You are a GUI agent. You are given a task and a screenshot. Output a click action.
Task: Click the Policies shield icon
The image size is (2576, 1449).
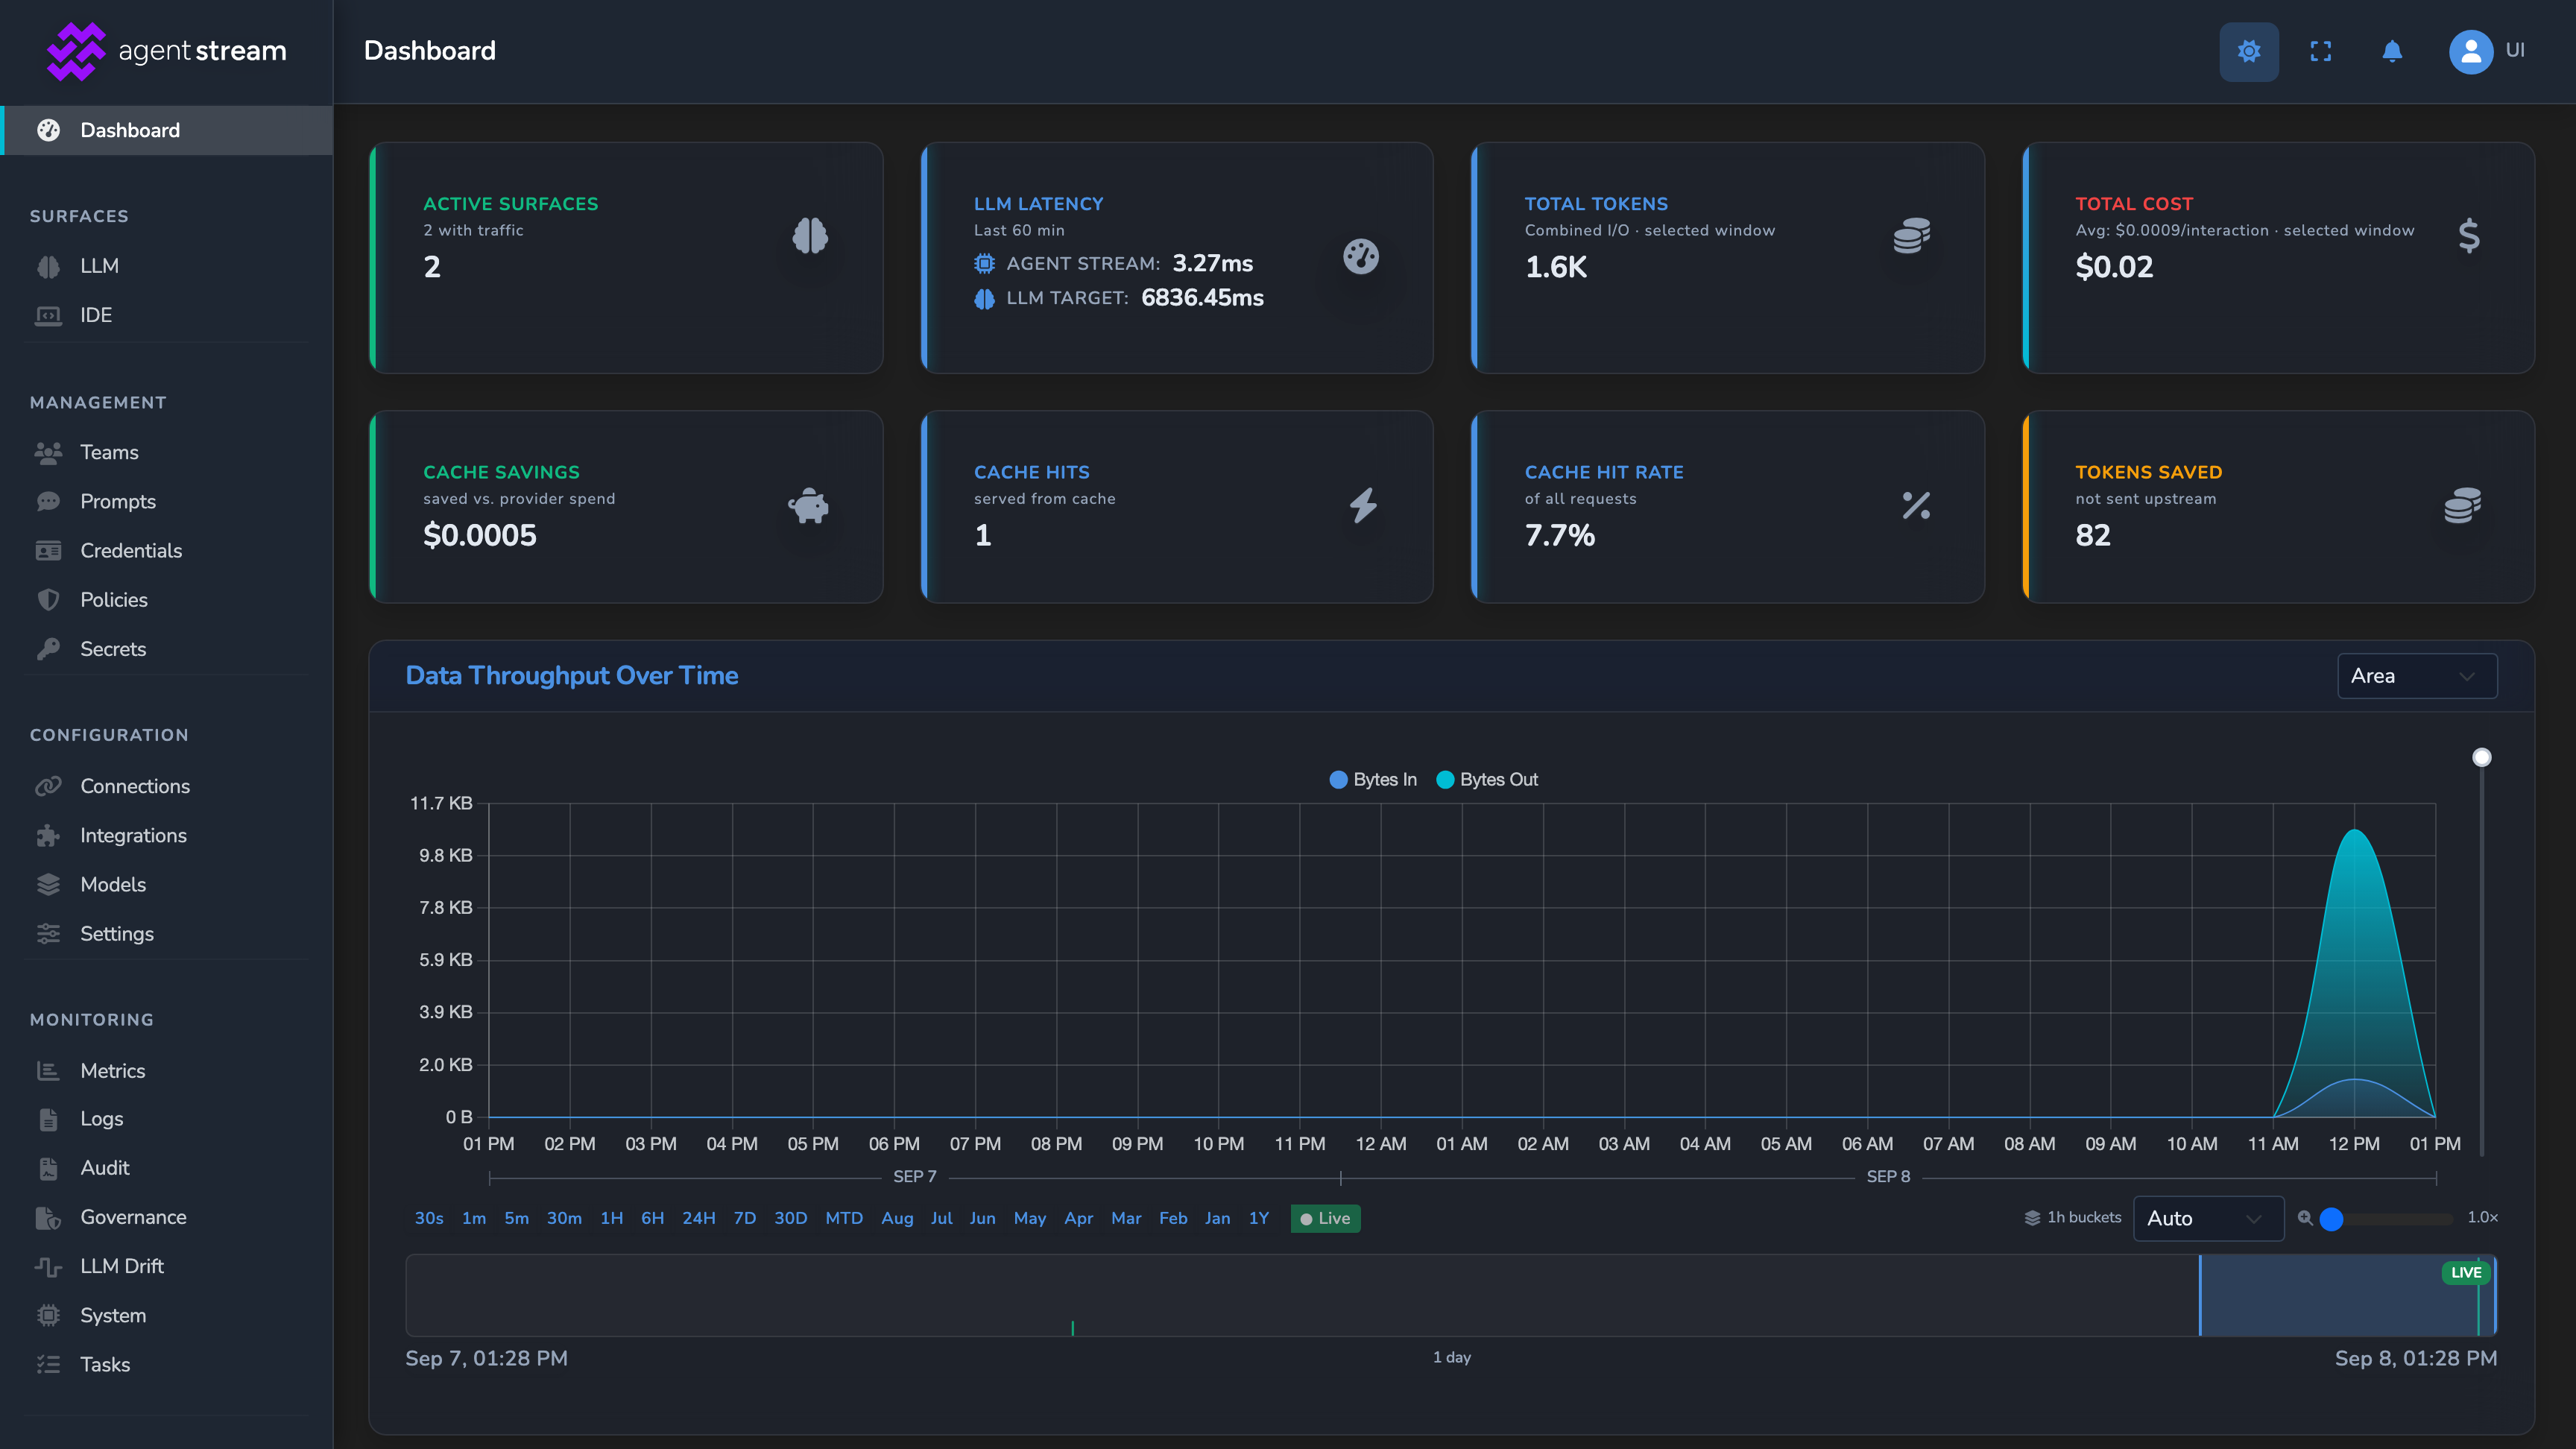[48, 599]
